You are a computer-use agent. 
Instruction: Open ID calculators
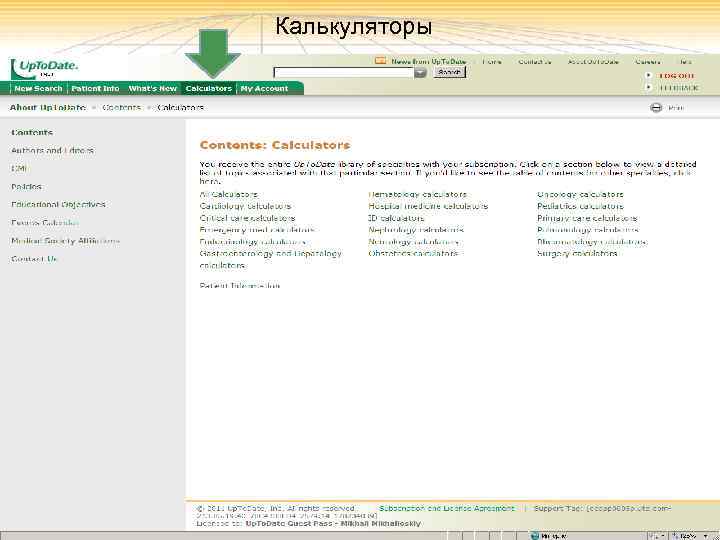tap(396, 218)
